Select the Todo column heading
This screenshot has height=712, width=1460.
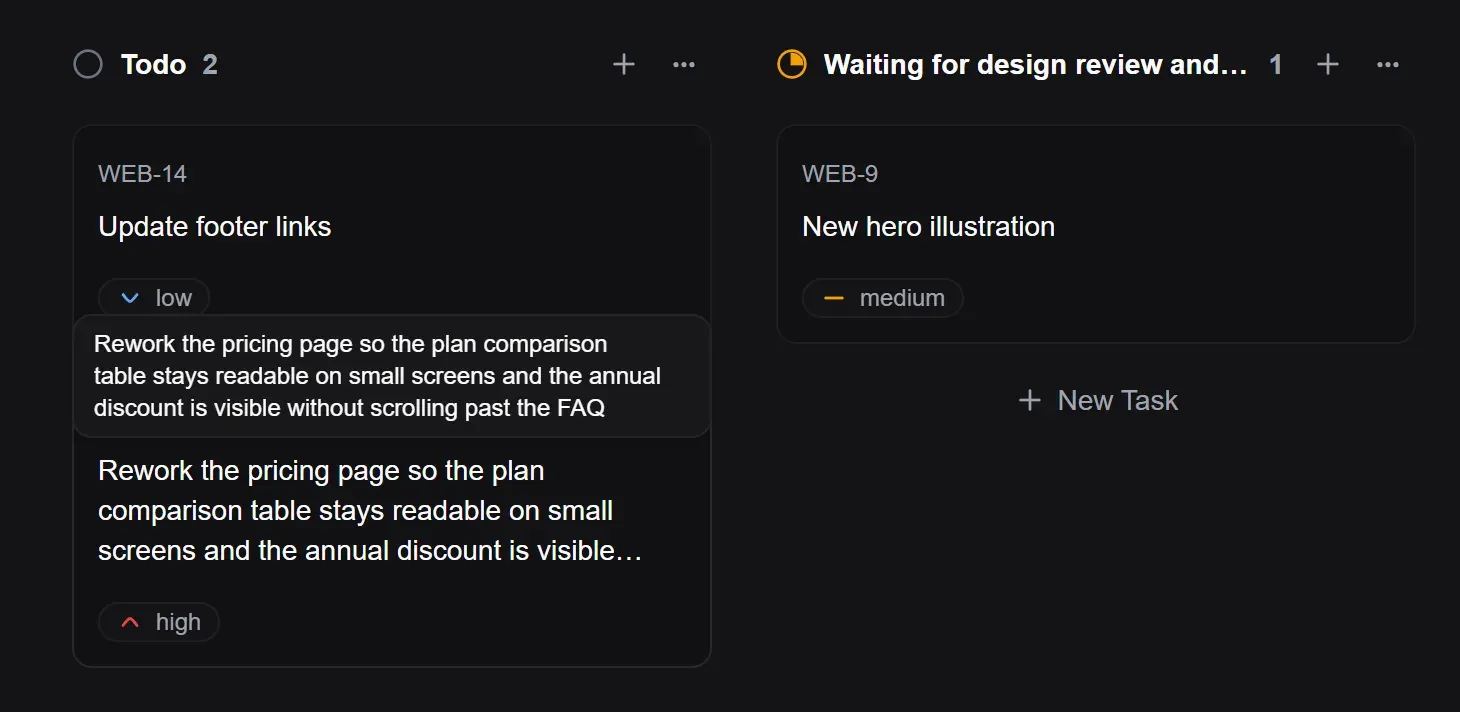[x=154, y=65]
